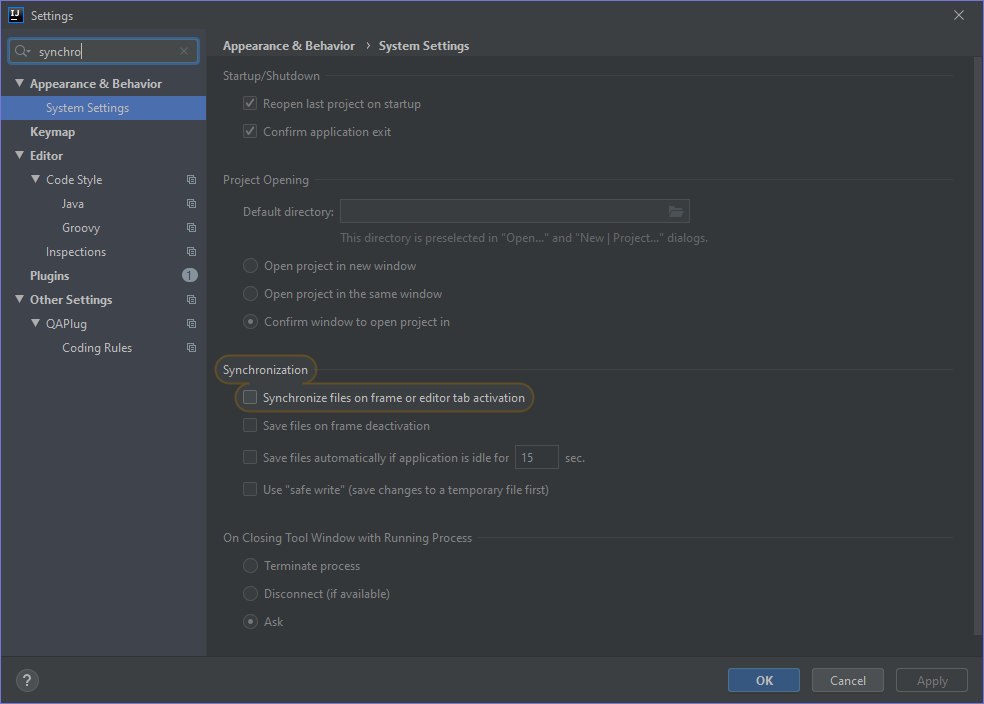Enable Save files on frame deactivation

coord(250,425)
